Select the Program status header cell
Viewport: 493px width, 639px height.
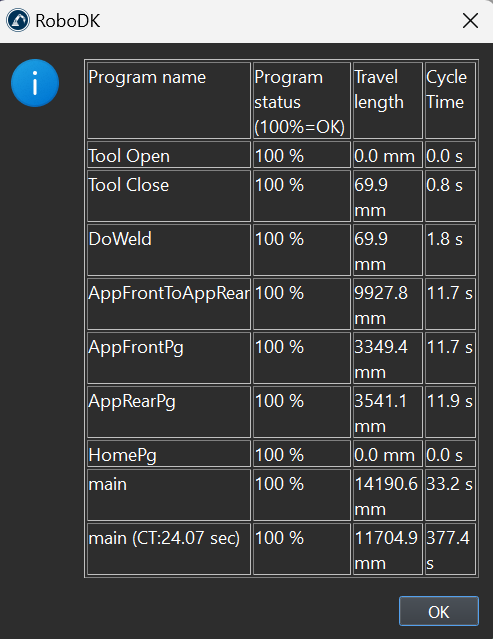(302, 100)
